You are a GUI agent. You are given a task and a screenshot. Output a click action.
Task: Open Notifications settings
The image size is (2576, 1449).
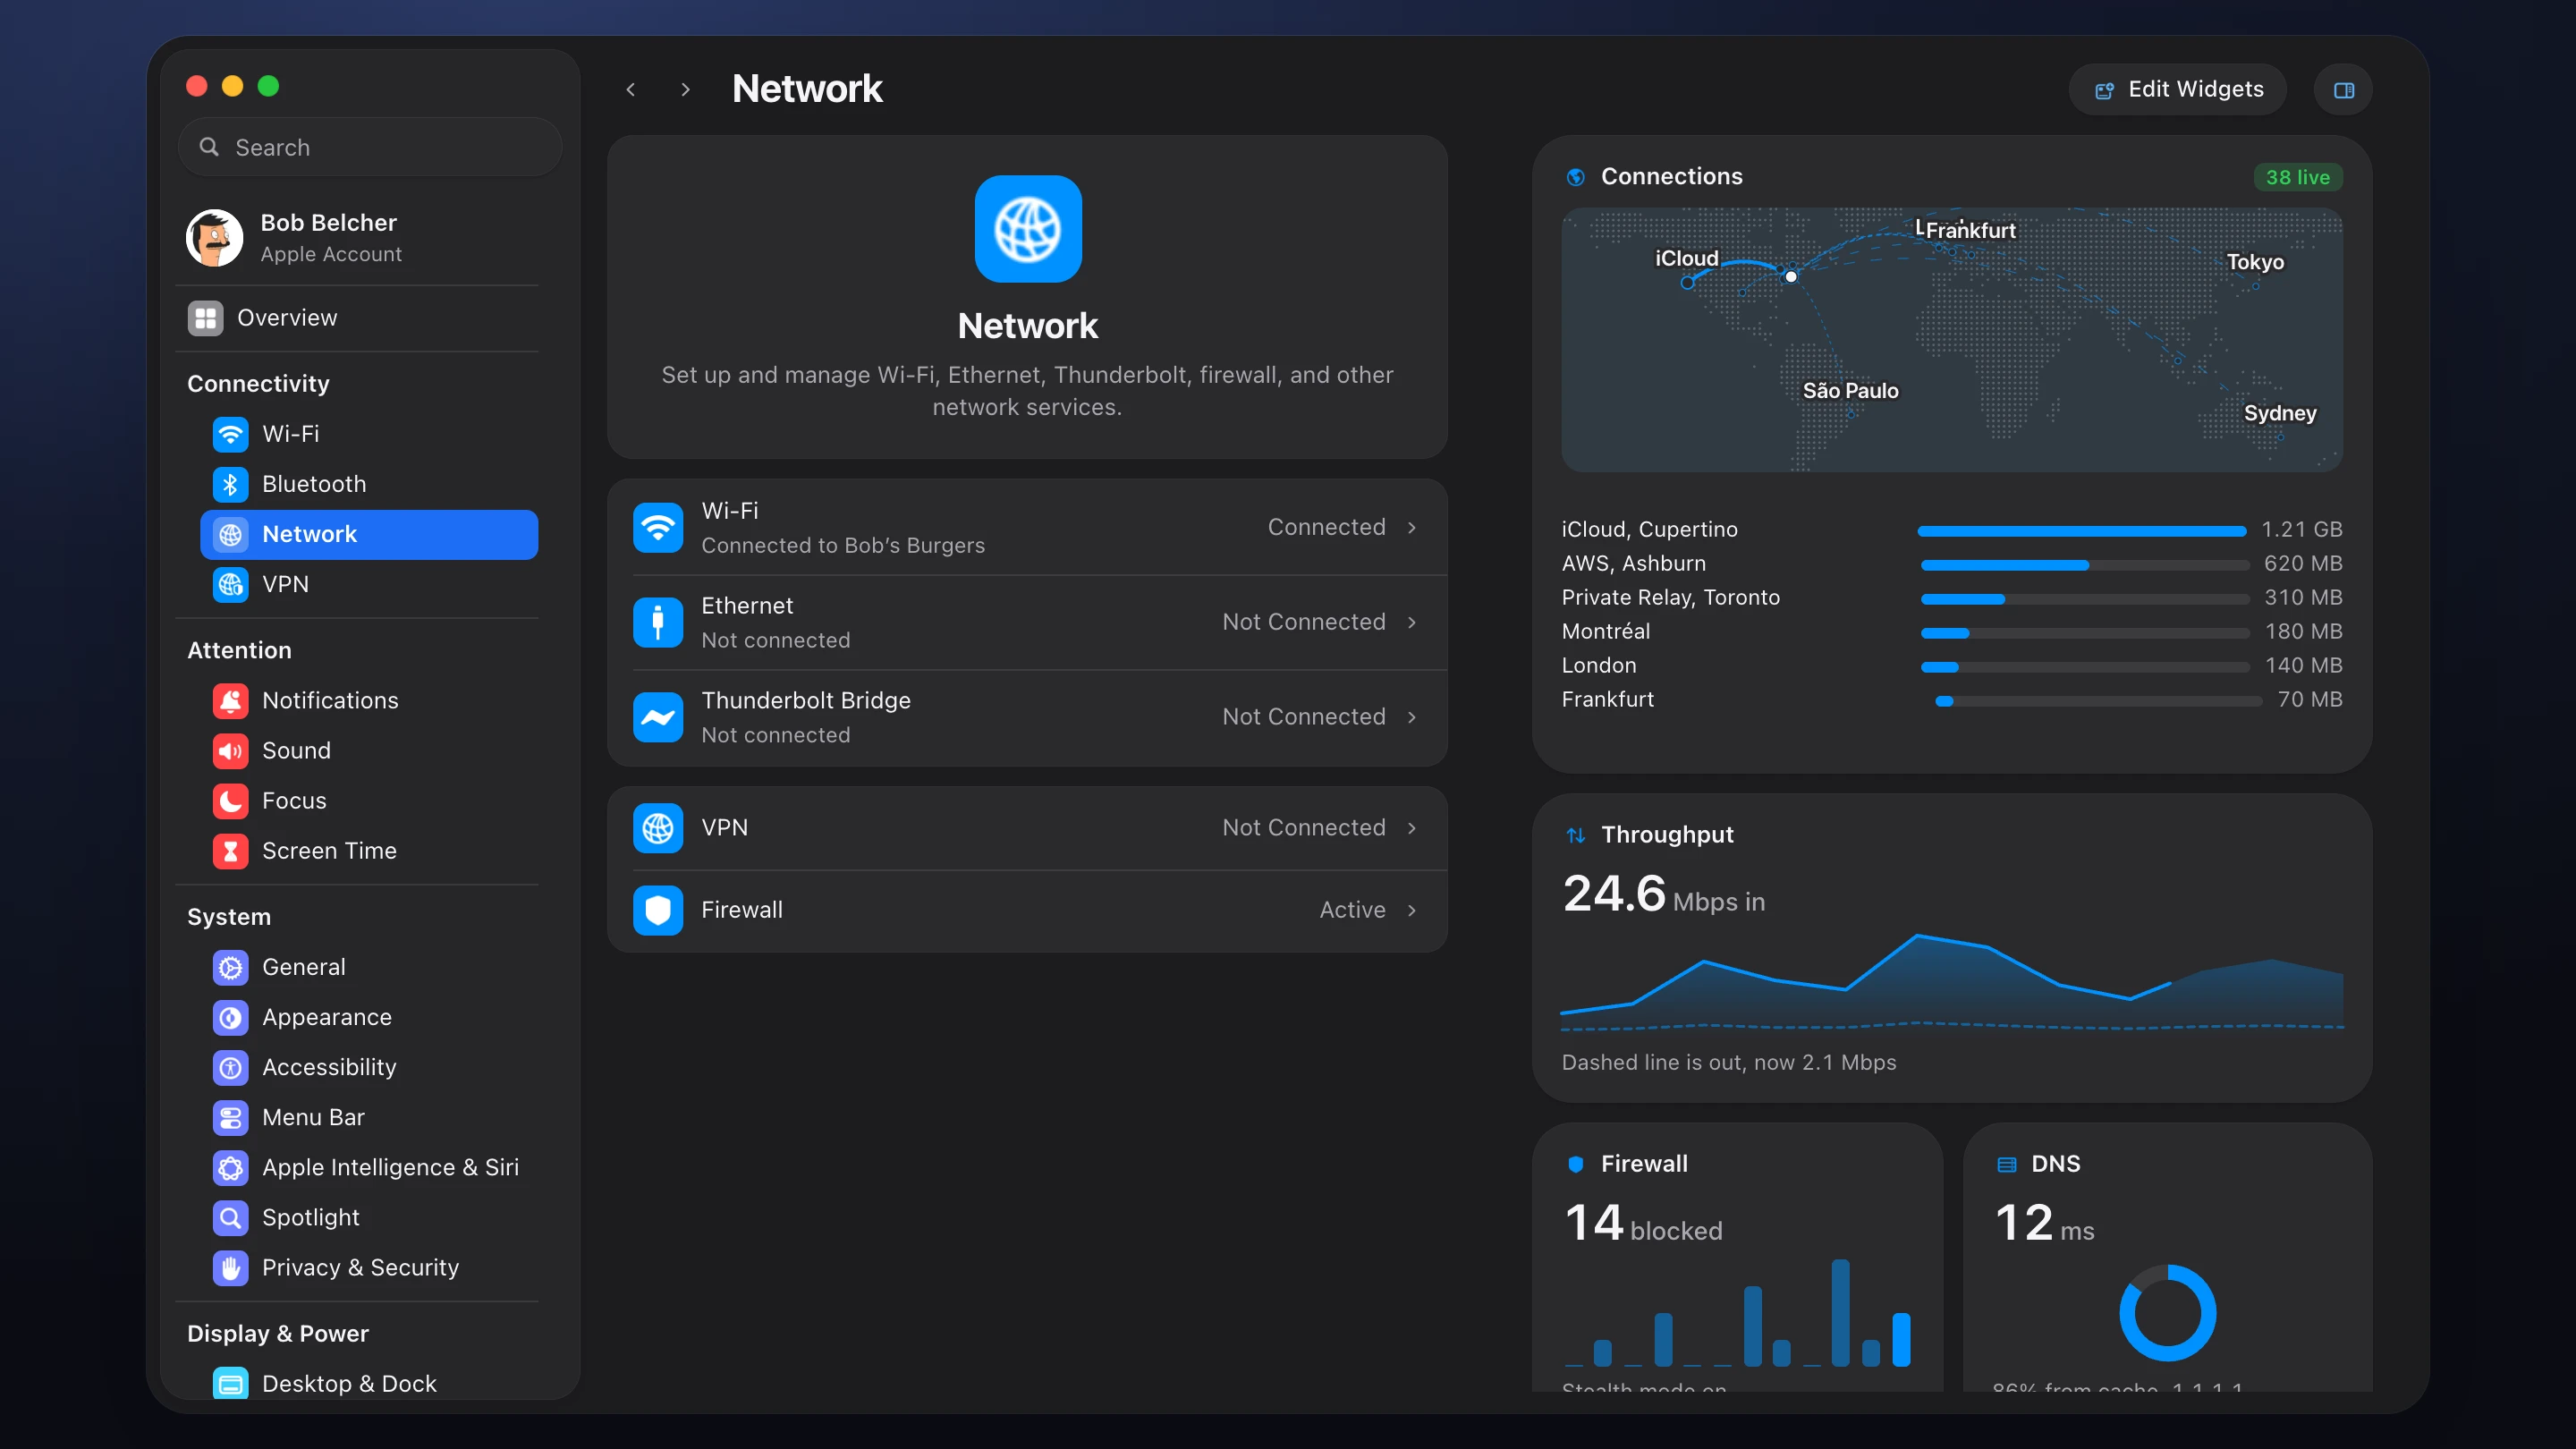pos(368,700)
